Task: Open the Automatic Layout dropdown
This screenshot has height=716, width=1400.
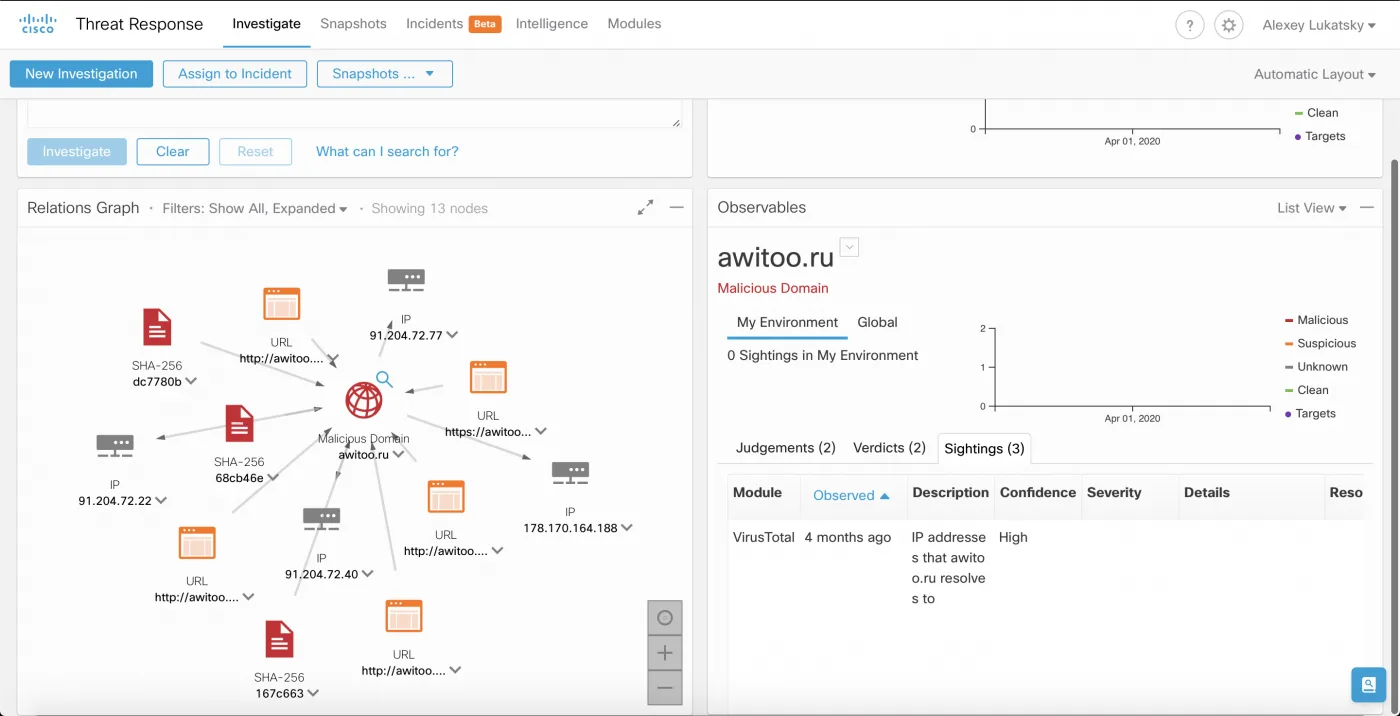Action: coord(1315,74)
